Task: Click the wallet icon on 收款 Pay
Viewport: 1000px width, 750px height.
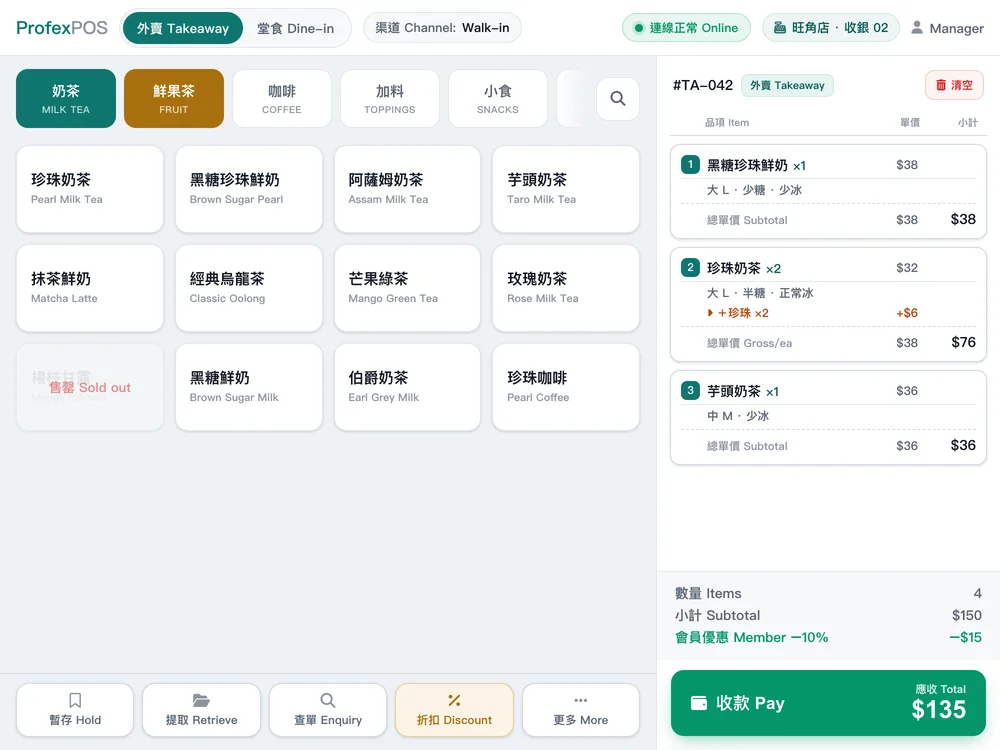Action: coord(699,703)
